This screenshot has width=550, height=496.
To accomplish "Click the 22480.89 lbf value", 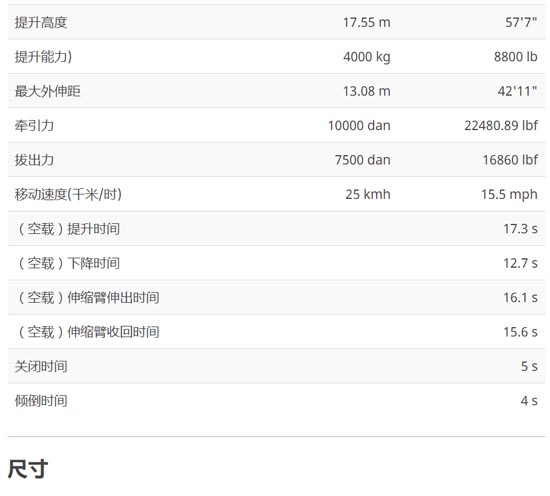I will click(501, 126).
